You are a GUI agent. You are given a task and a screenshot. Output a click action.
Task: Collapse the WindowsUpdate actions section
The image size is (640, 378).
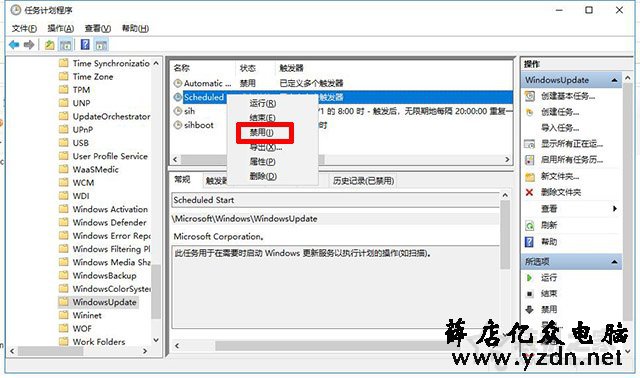(x=614, y=80)
